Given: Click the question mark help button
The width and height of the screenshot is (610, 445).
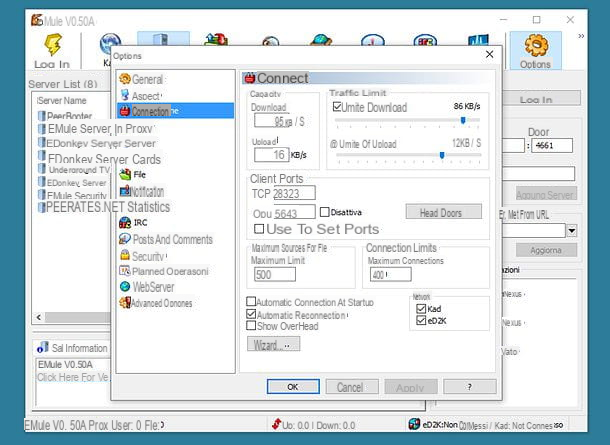Looking at the screenshot, I should [470, 387].
